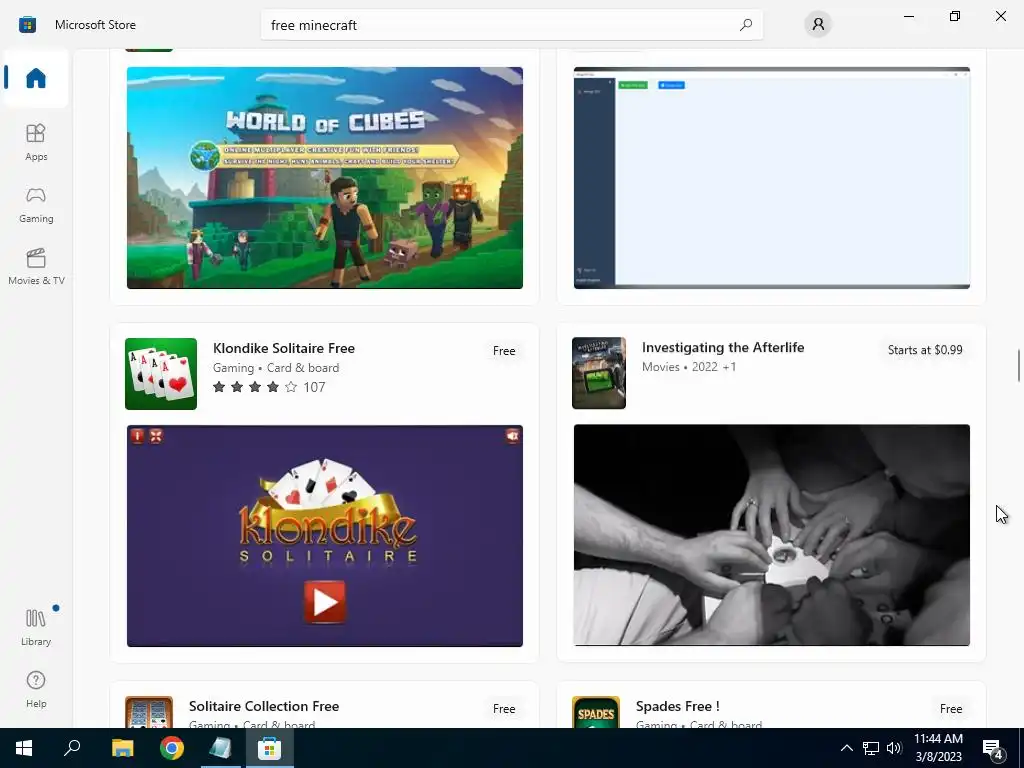Click Solitaire Collection Free title
The height and width of the screenshot is (768, 1024).
(264, 706)
